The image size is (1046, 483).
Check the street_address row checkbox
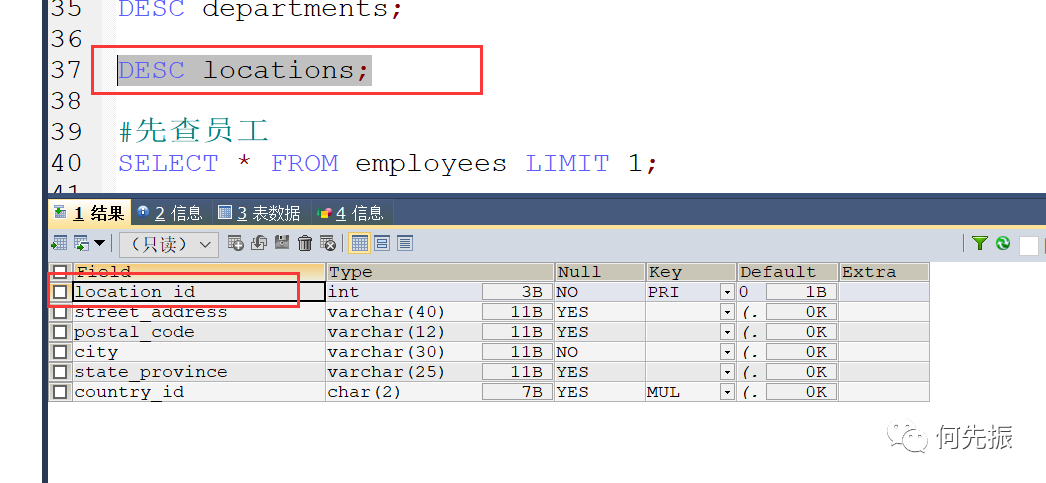tap(60, 312)
